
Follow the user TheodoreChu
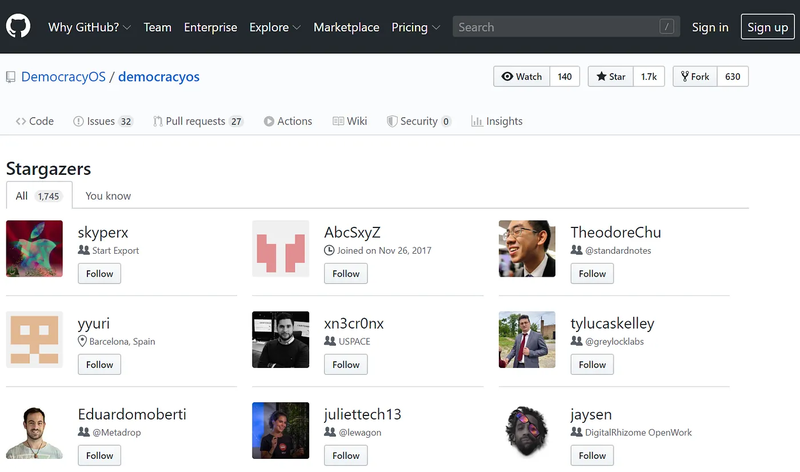tap(592, 274)
